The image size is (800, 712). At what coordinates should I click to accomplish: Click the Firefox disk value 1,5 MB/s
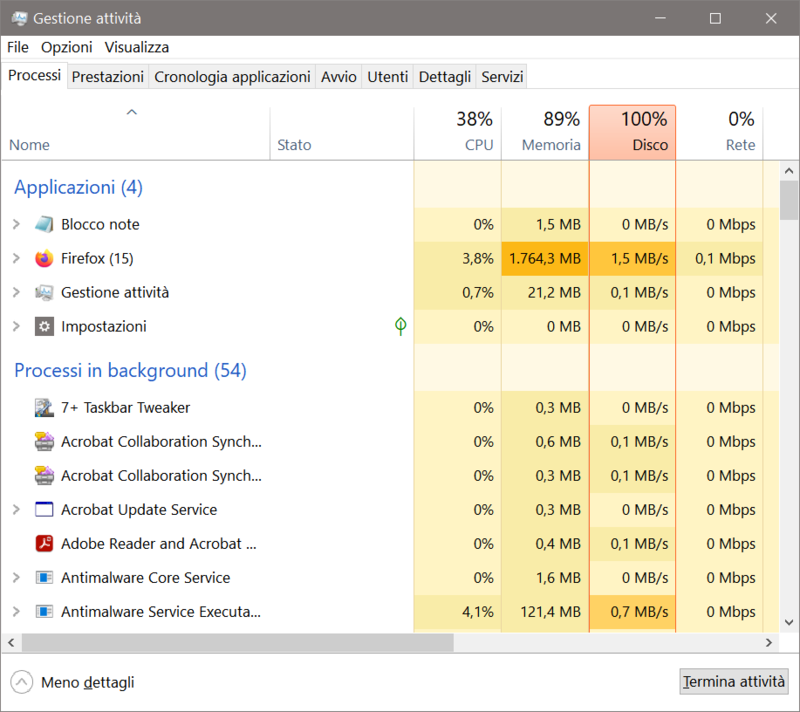(633, 259)
